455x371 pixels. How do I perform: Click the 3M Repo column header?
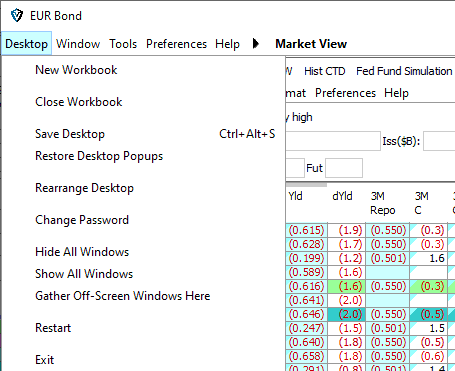(383, 203)
